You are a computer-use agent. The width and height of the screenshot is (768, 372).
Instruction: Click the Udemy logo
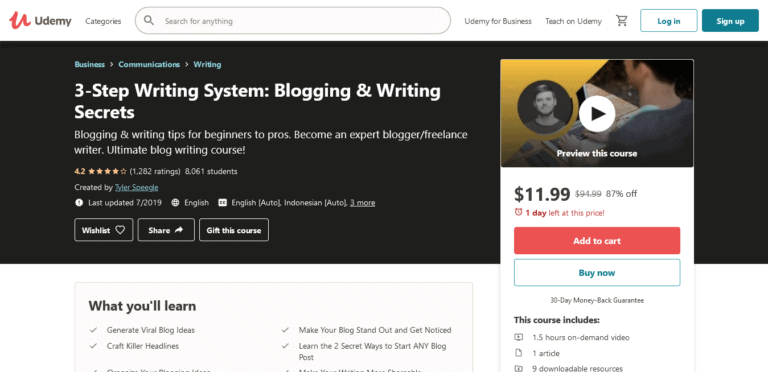click(x=40, y=21)
